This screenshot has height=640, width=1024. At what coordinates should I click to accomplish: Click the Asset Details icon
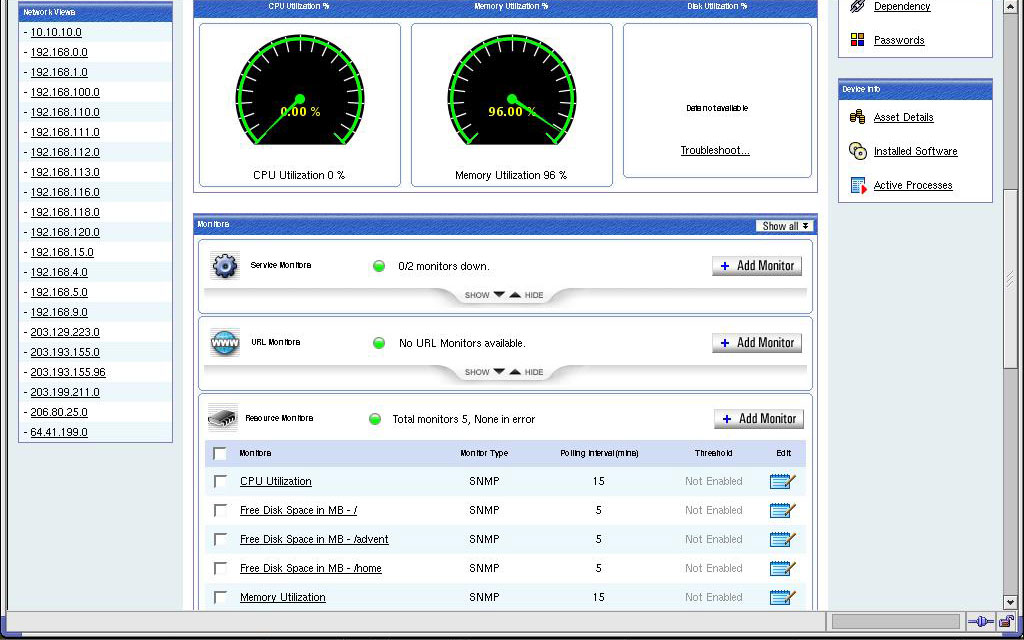[857, 117]
